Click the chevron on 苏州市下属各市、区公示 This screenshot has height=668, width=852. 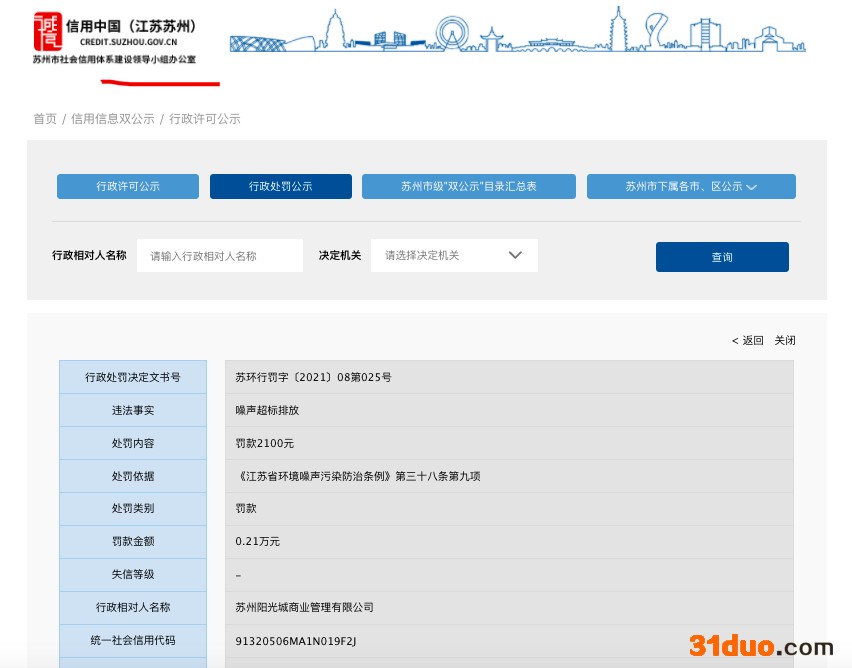pyautogui.click(x=752, y=187)
